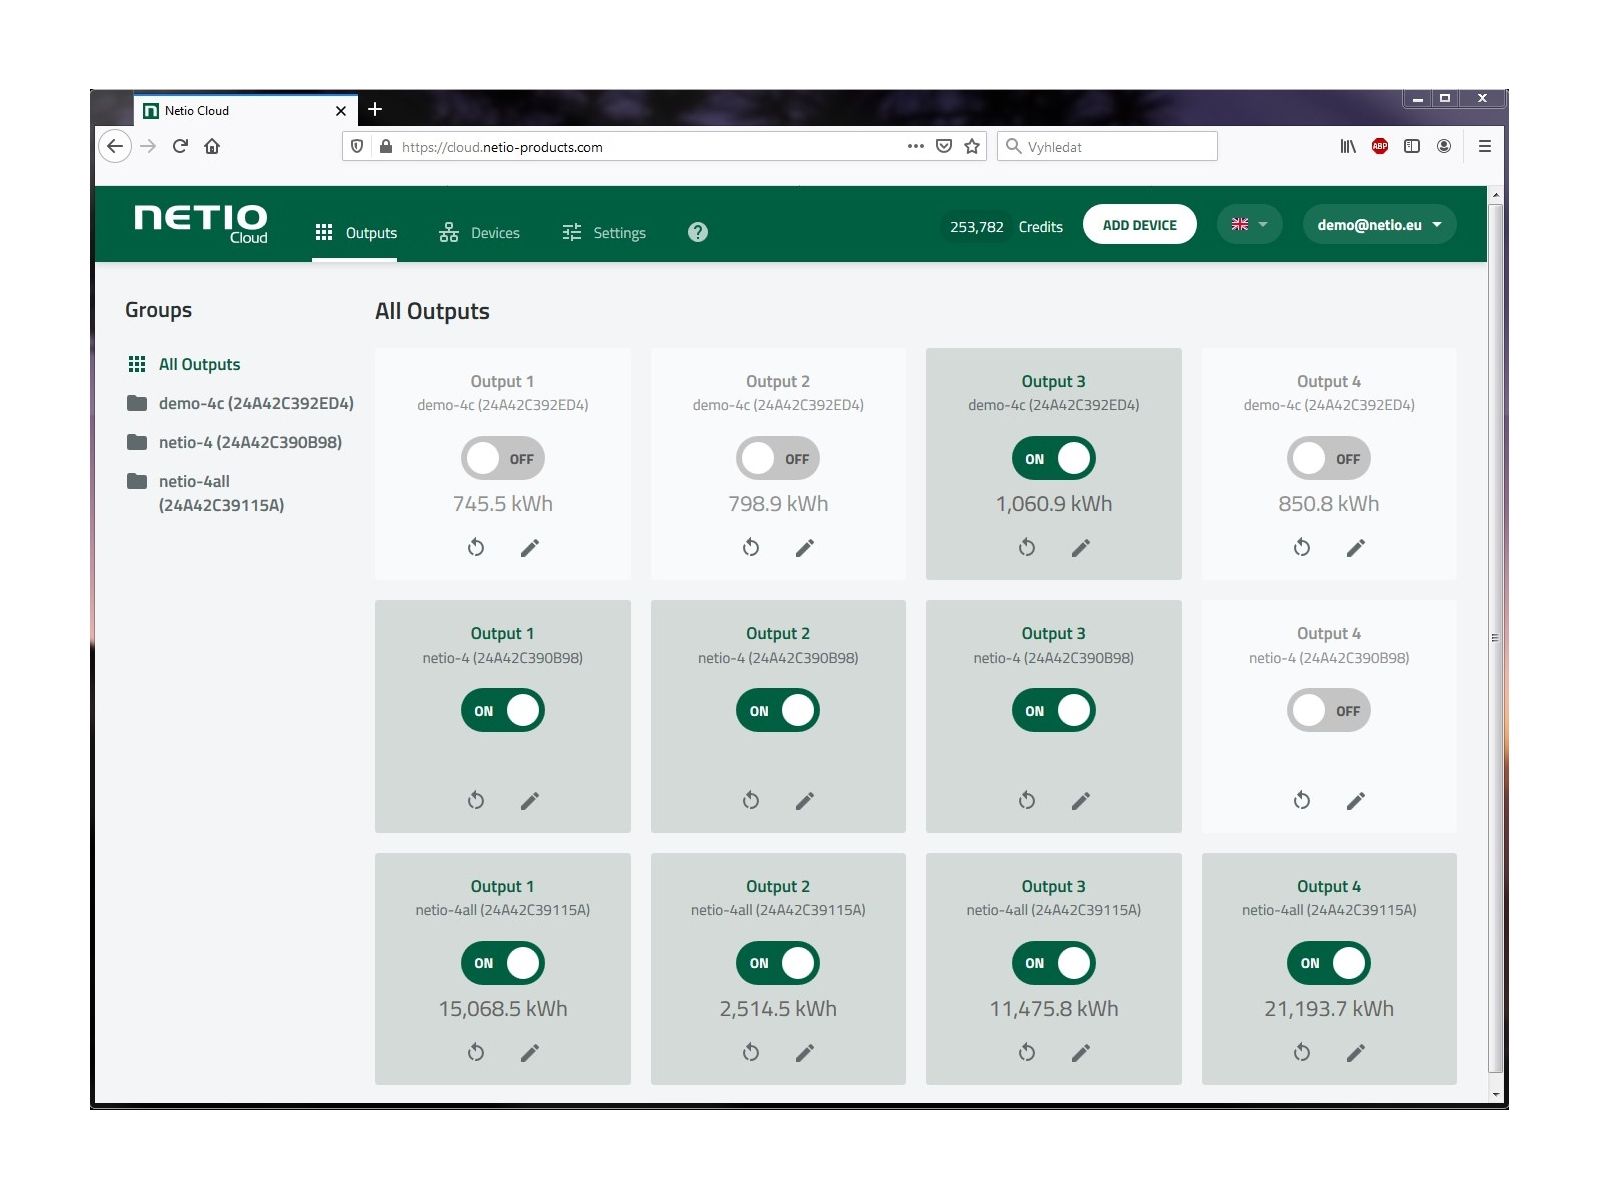Viewport: 1600px width, 1200px height.
Task: Edit Output 4 of netio-4
Action: pyautogui.click(x=1356, y=800)
